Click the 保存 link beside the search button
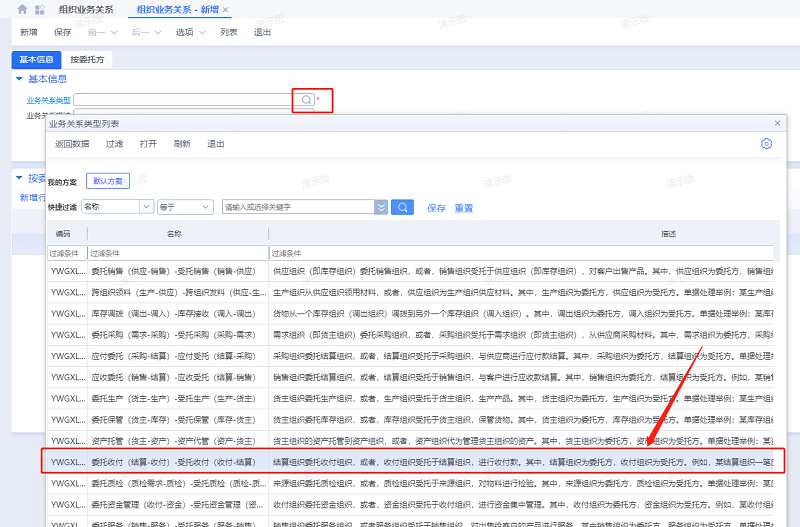The image size is (800, 527). point(436,208)
